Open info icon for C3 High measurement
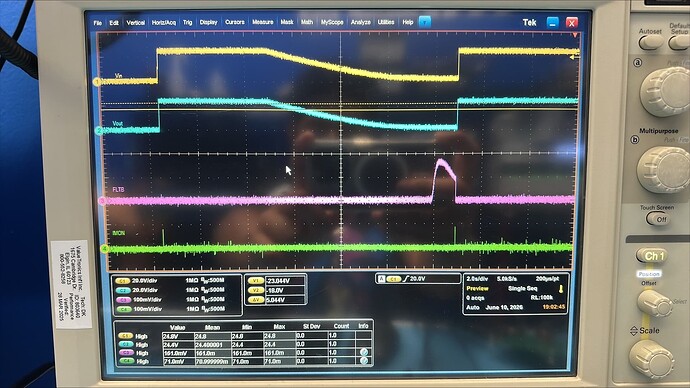Image resolution: width=690 pixels, height=388 pixels. (364, 352)
